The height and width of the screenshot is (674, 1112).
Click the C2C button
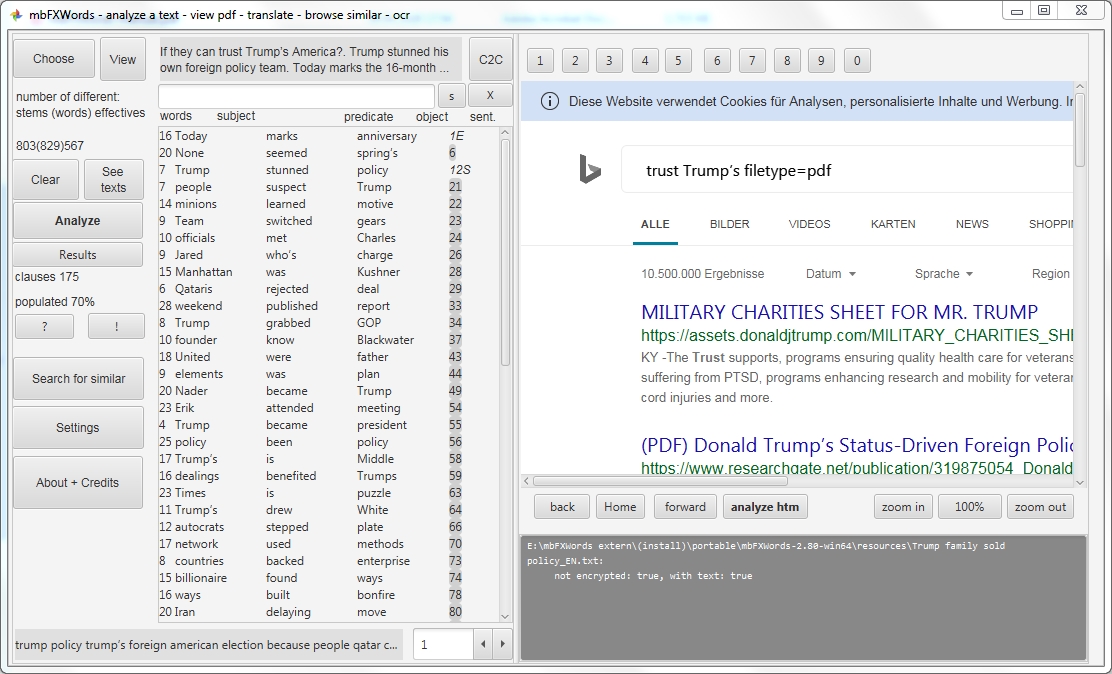pos(491,60)
